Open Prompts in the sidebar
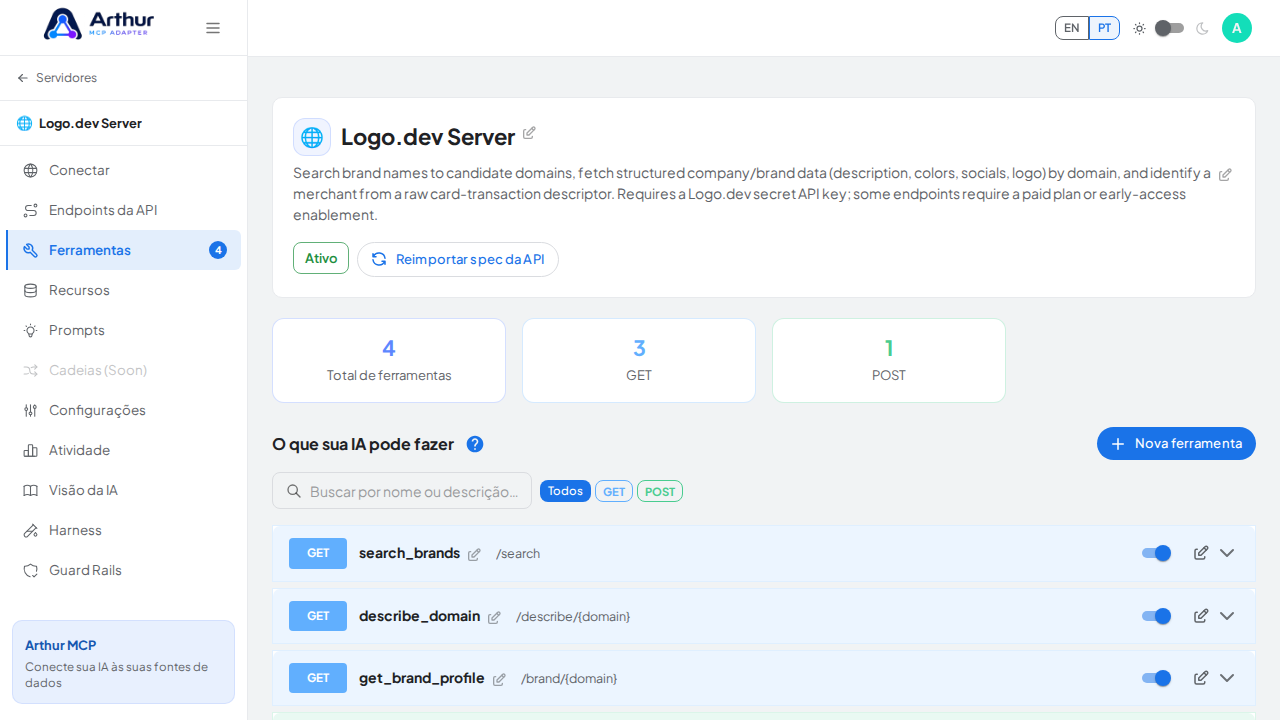 coord(123,330)
